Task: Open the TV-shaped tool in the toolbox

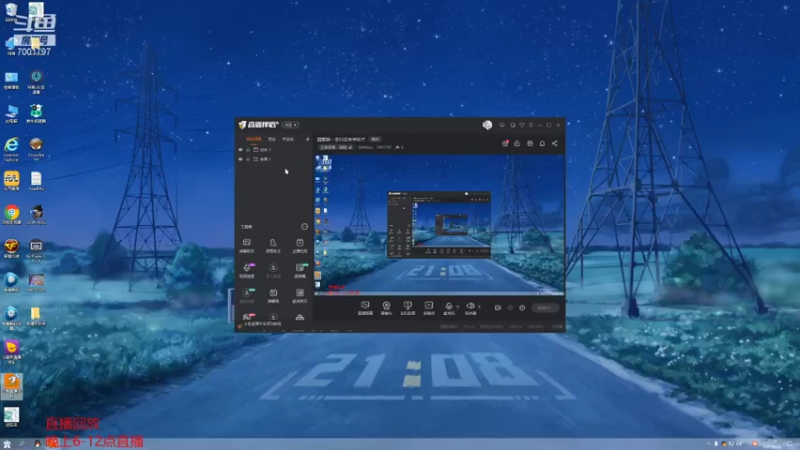Action: [273, 295]
